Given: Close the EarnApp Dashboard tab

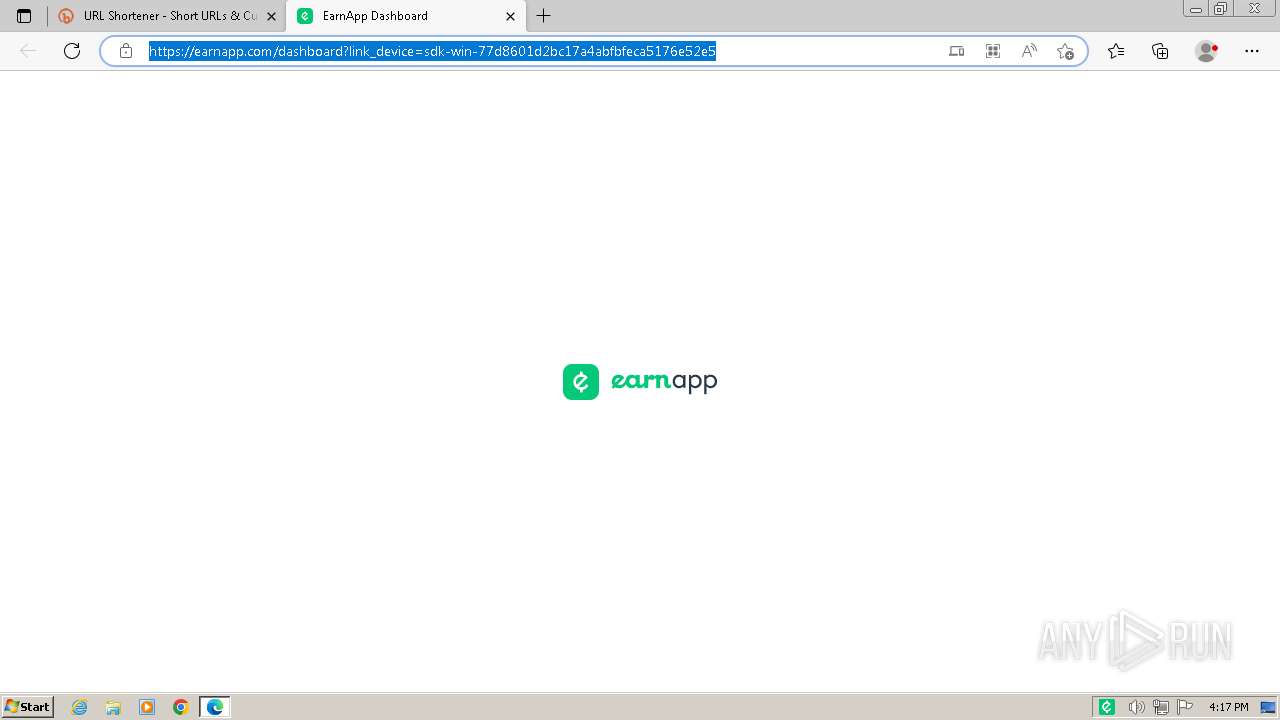Looking at the screenshot, I should tap(510, 16).
